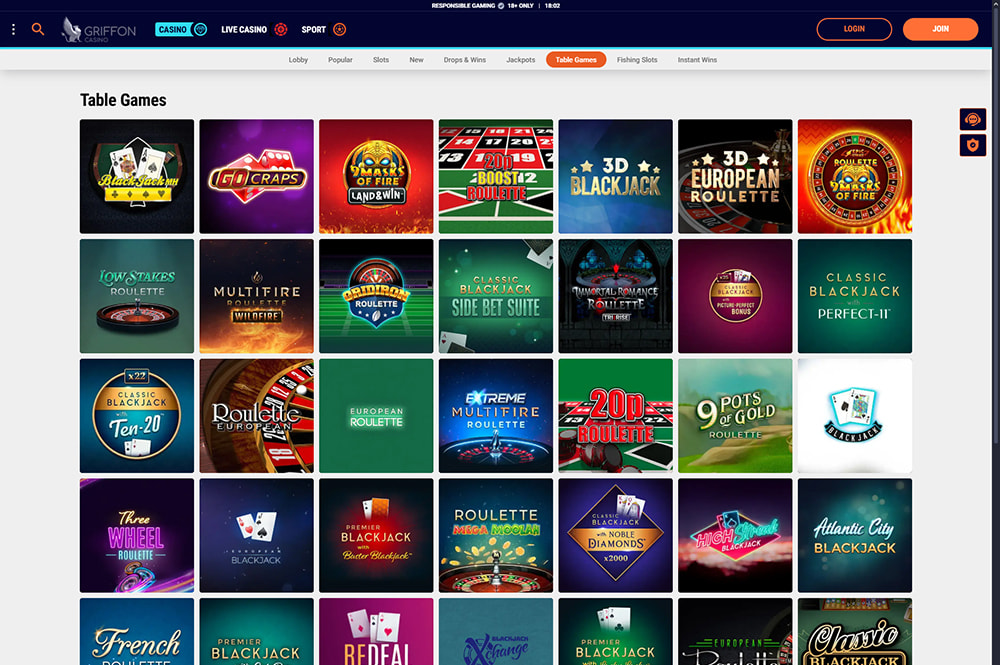This screenshot has width=1000, height=665.
Task: Open Multifire Roulette Wildfire tile
Action: [256, 296]
